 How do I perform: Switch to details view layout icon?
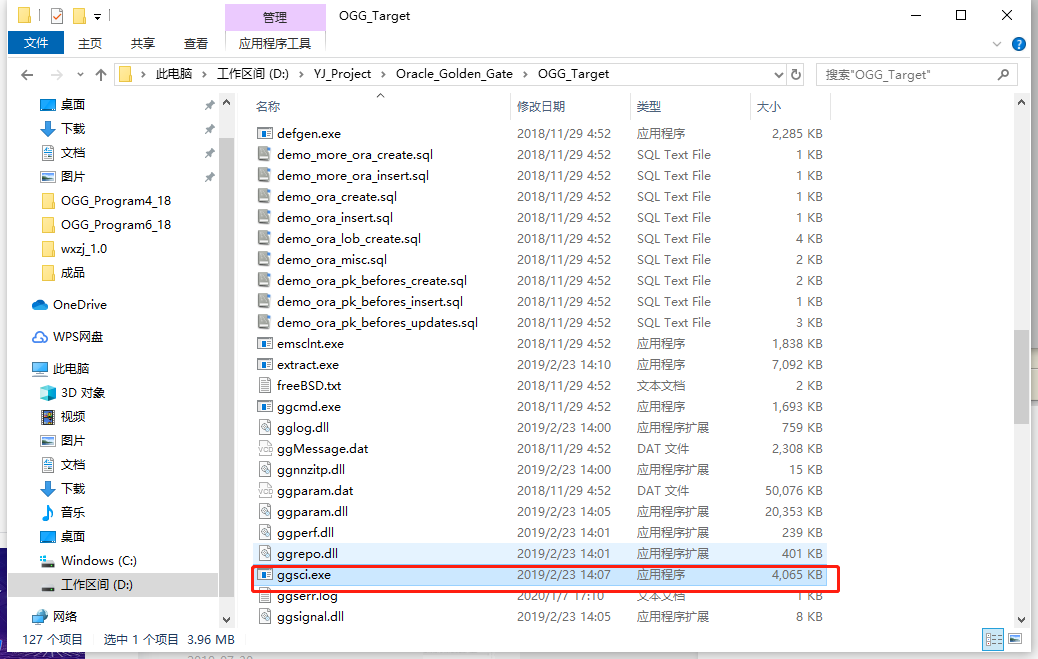click(994, 639)
